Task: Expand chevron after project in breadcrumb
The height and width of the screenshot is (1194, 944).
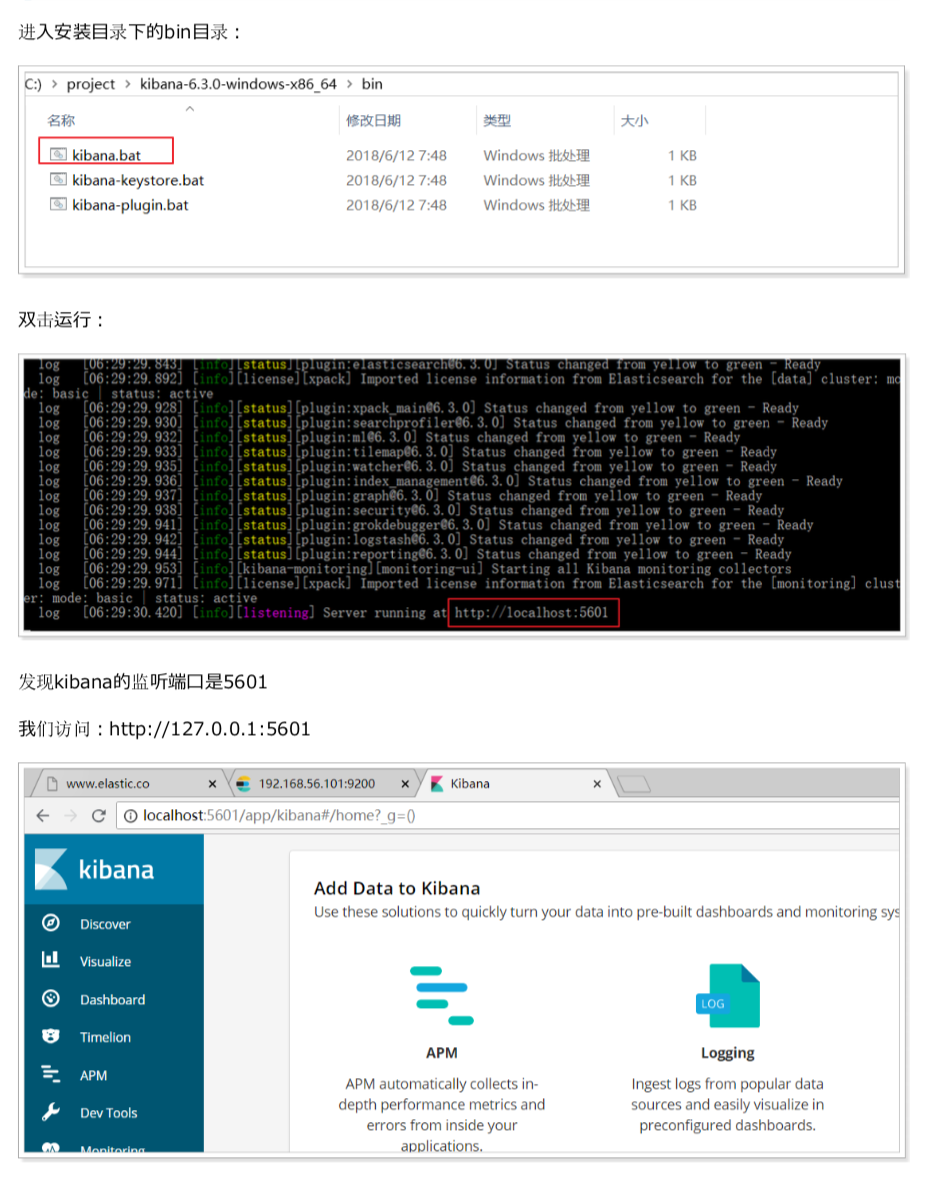Action: (127, 84)
